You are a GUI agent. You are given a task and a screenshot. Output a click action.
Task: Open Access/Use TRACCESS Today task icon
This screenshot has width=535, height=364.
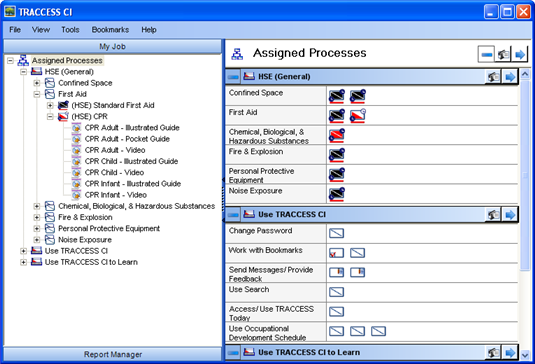point(336,311)
